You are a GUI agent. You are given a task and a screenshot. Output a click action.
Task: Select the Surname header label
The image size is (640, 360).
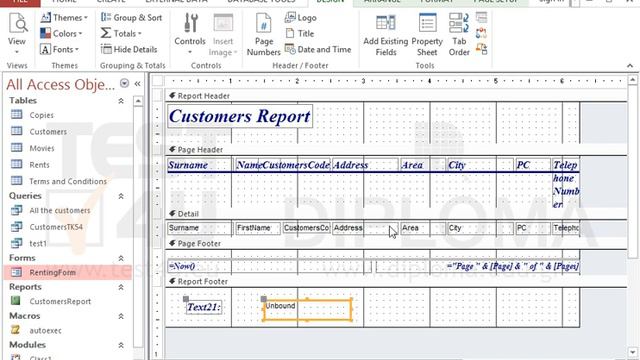[199, 165]
